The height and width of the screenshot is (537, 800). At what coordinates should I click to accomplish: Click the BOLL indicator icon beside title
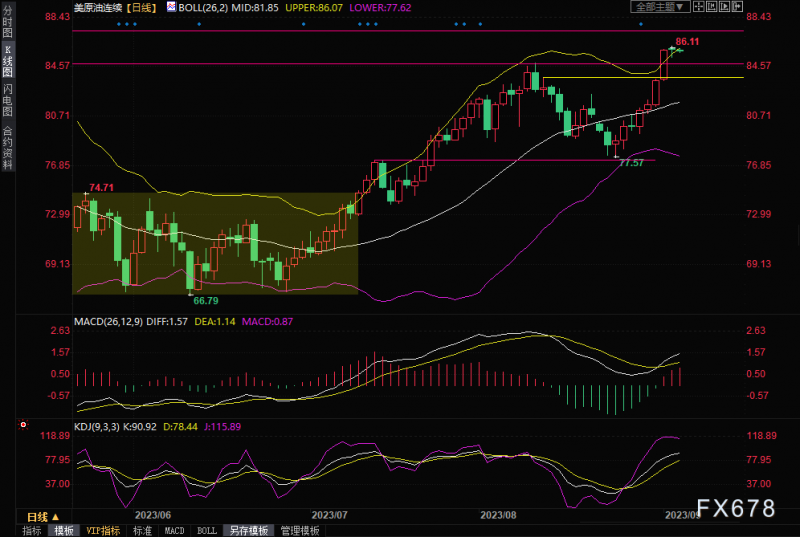click(x=171, y=7)
